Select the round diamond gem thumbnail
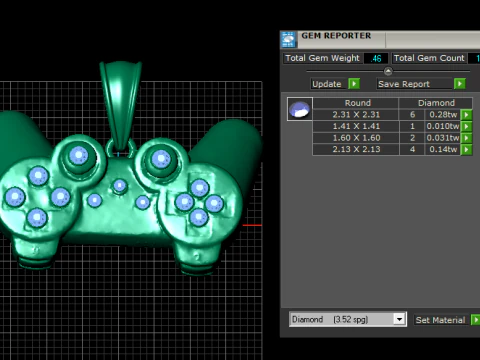 point(300,109)
